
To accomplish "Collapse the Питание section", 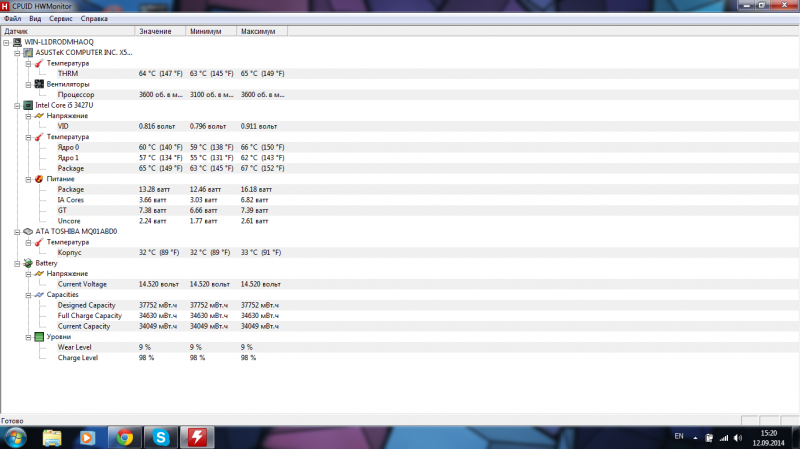I will coord(29,179).
